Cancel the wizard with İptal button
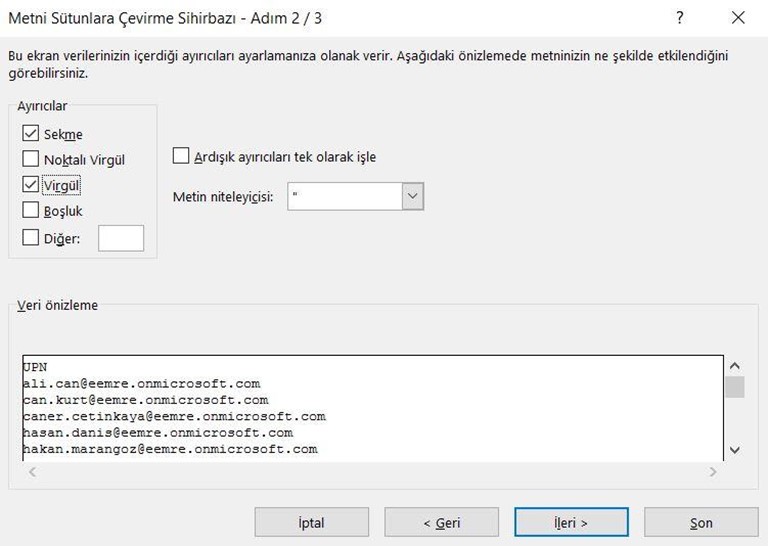Screen dimensions: 768x546 (312, 522)
